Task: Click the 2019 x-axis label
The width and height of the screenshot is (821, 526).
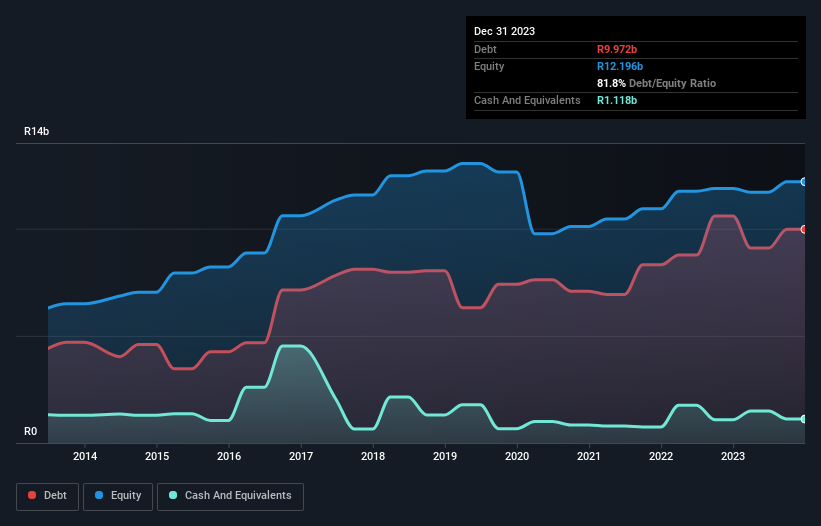Action: pyautogui.click(x=445, y=456)
